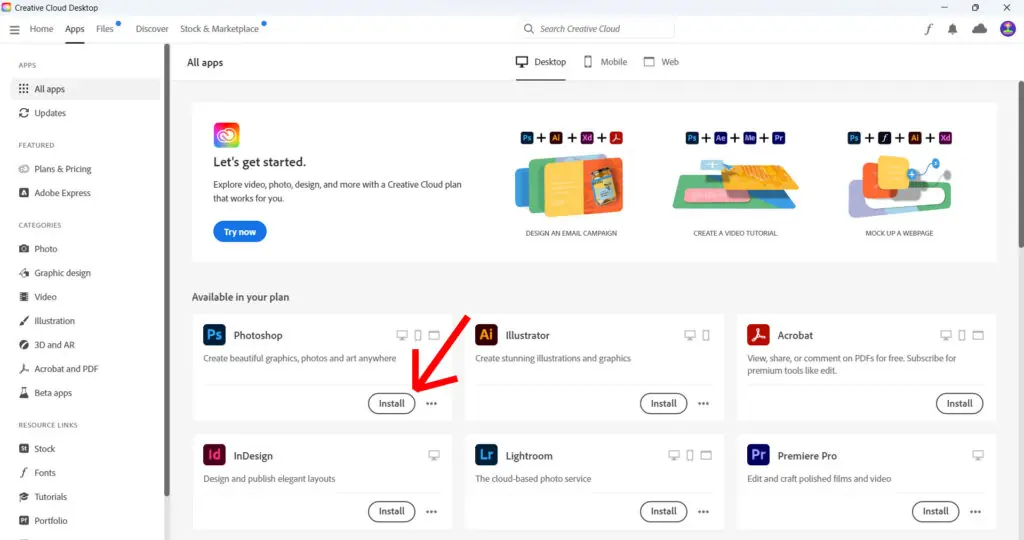Open the hamburger menu icon
The width and height of the screenshot is (1024, 540).
point(14,29)
